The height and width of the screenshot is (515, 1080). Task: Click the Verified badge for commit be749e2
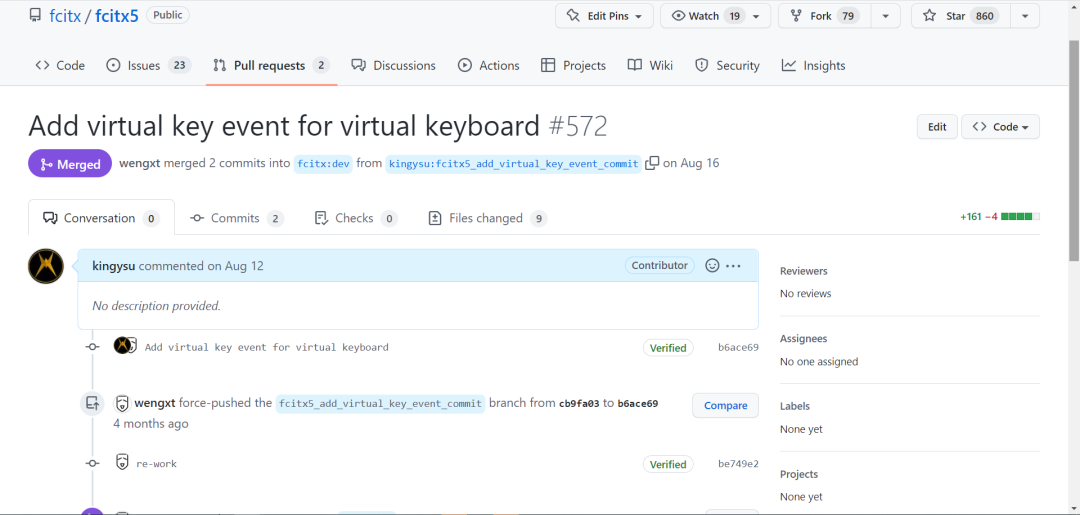pos(668,464)
